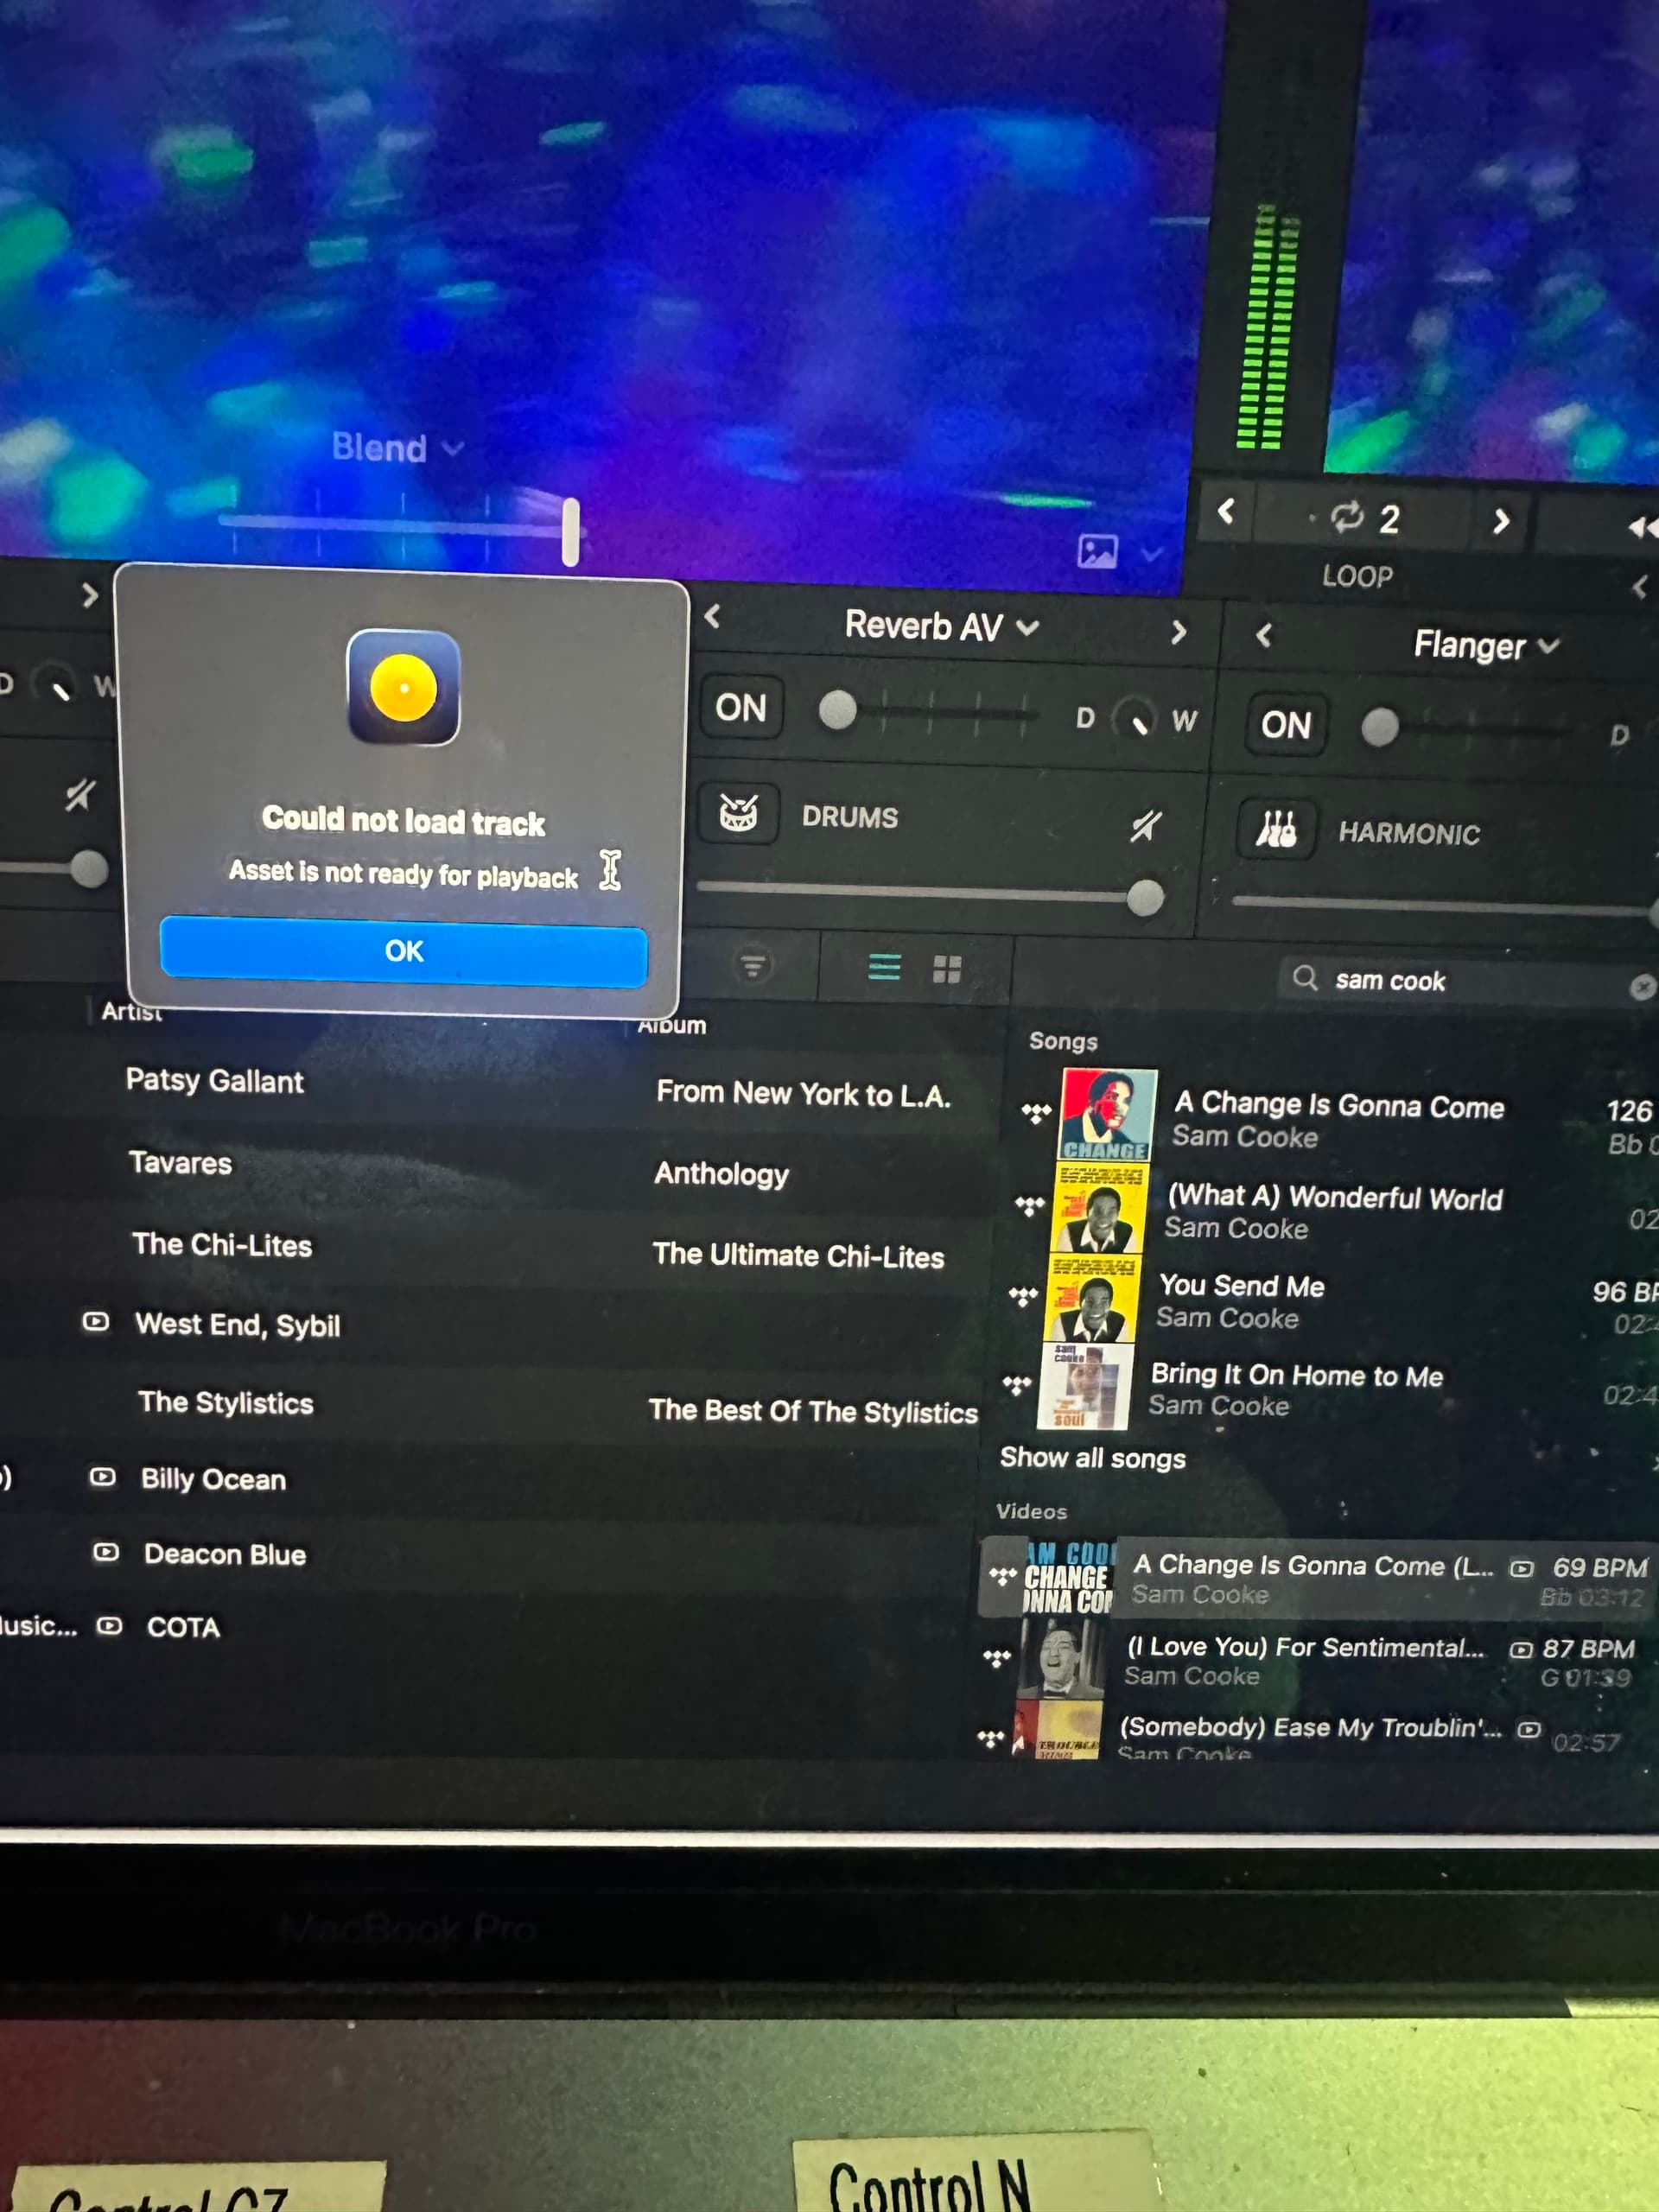Switch library to grid view
Image resolution: width=1659 pixels, height=2212 pixels.
[x=946, y=968]
